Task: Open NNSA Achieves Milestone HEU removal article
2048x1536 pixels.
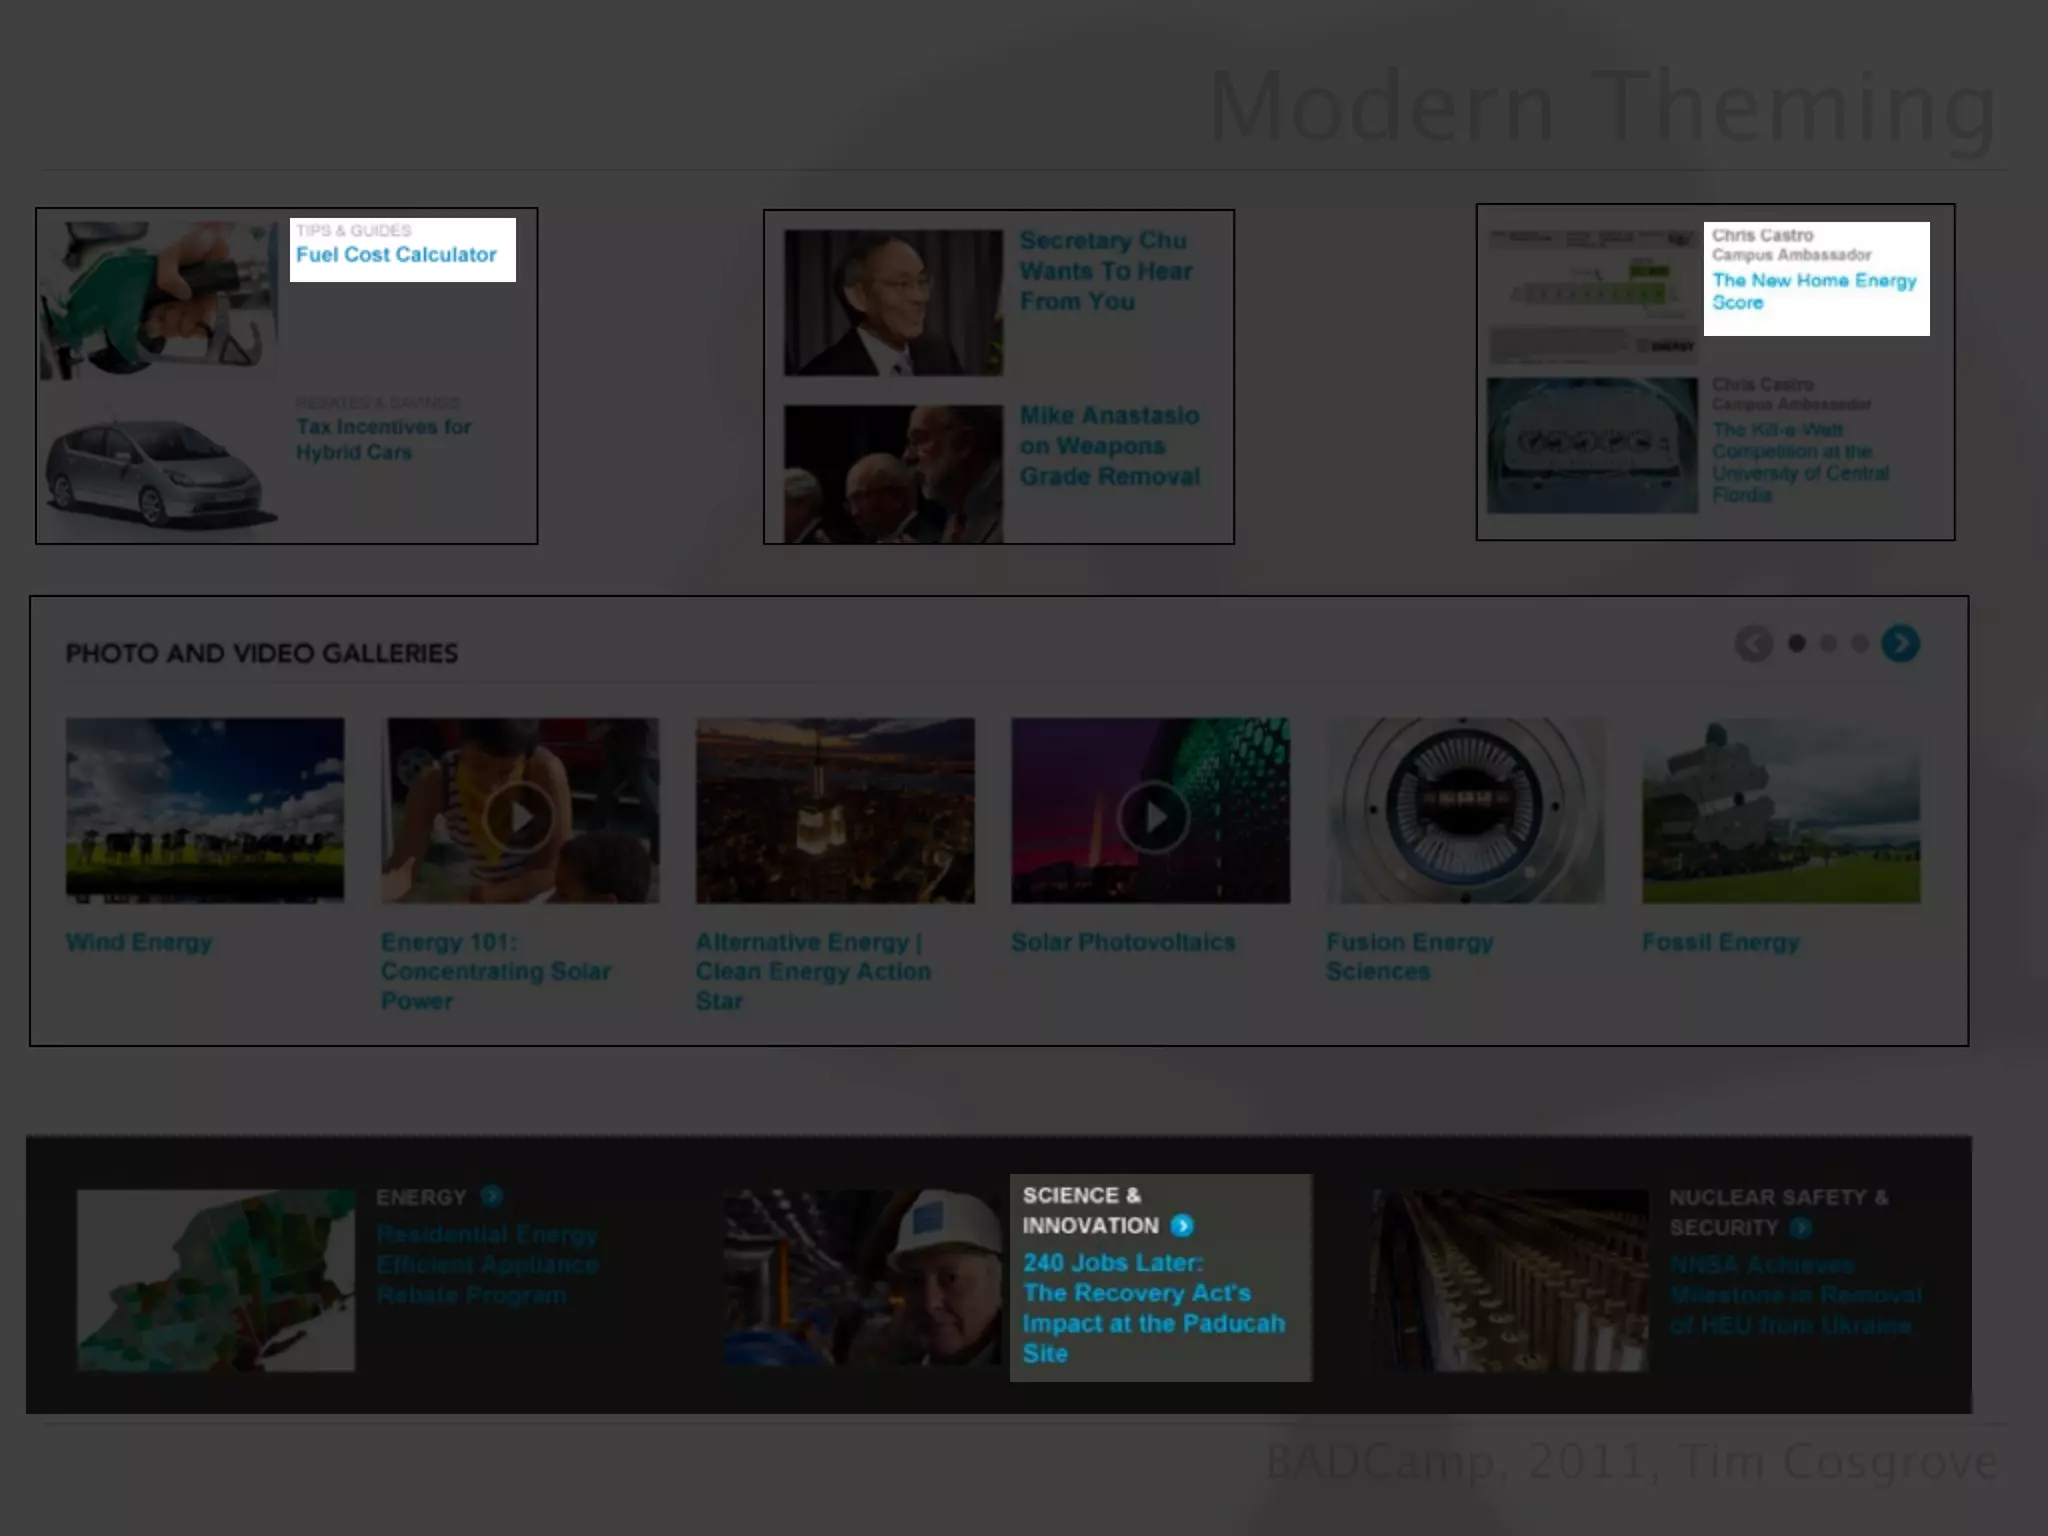Action: click(1795, 1295)
